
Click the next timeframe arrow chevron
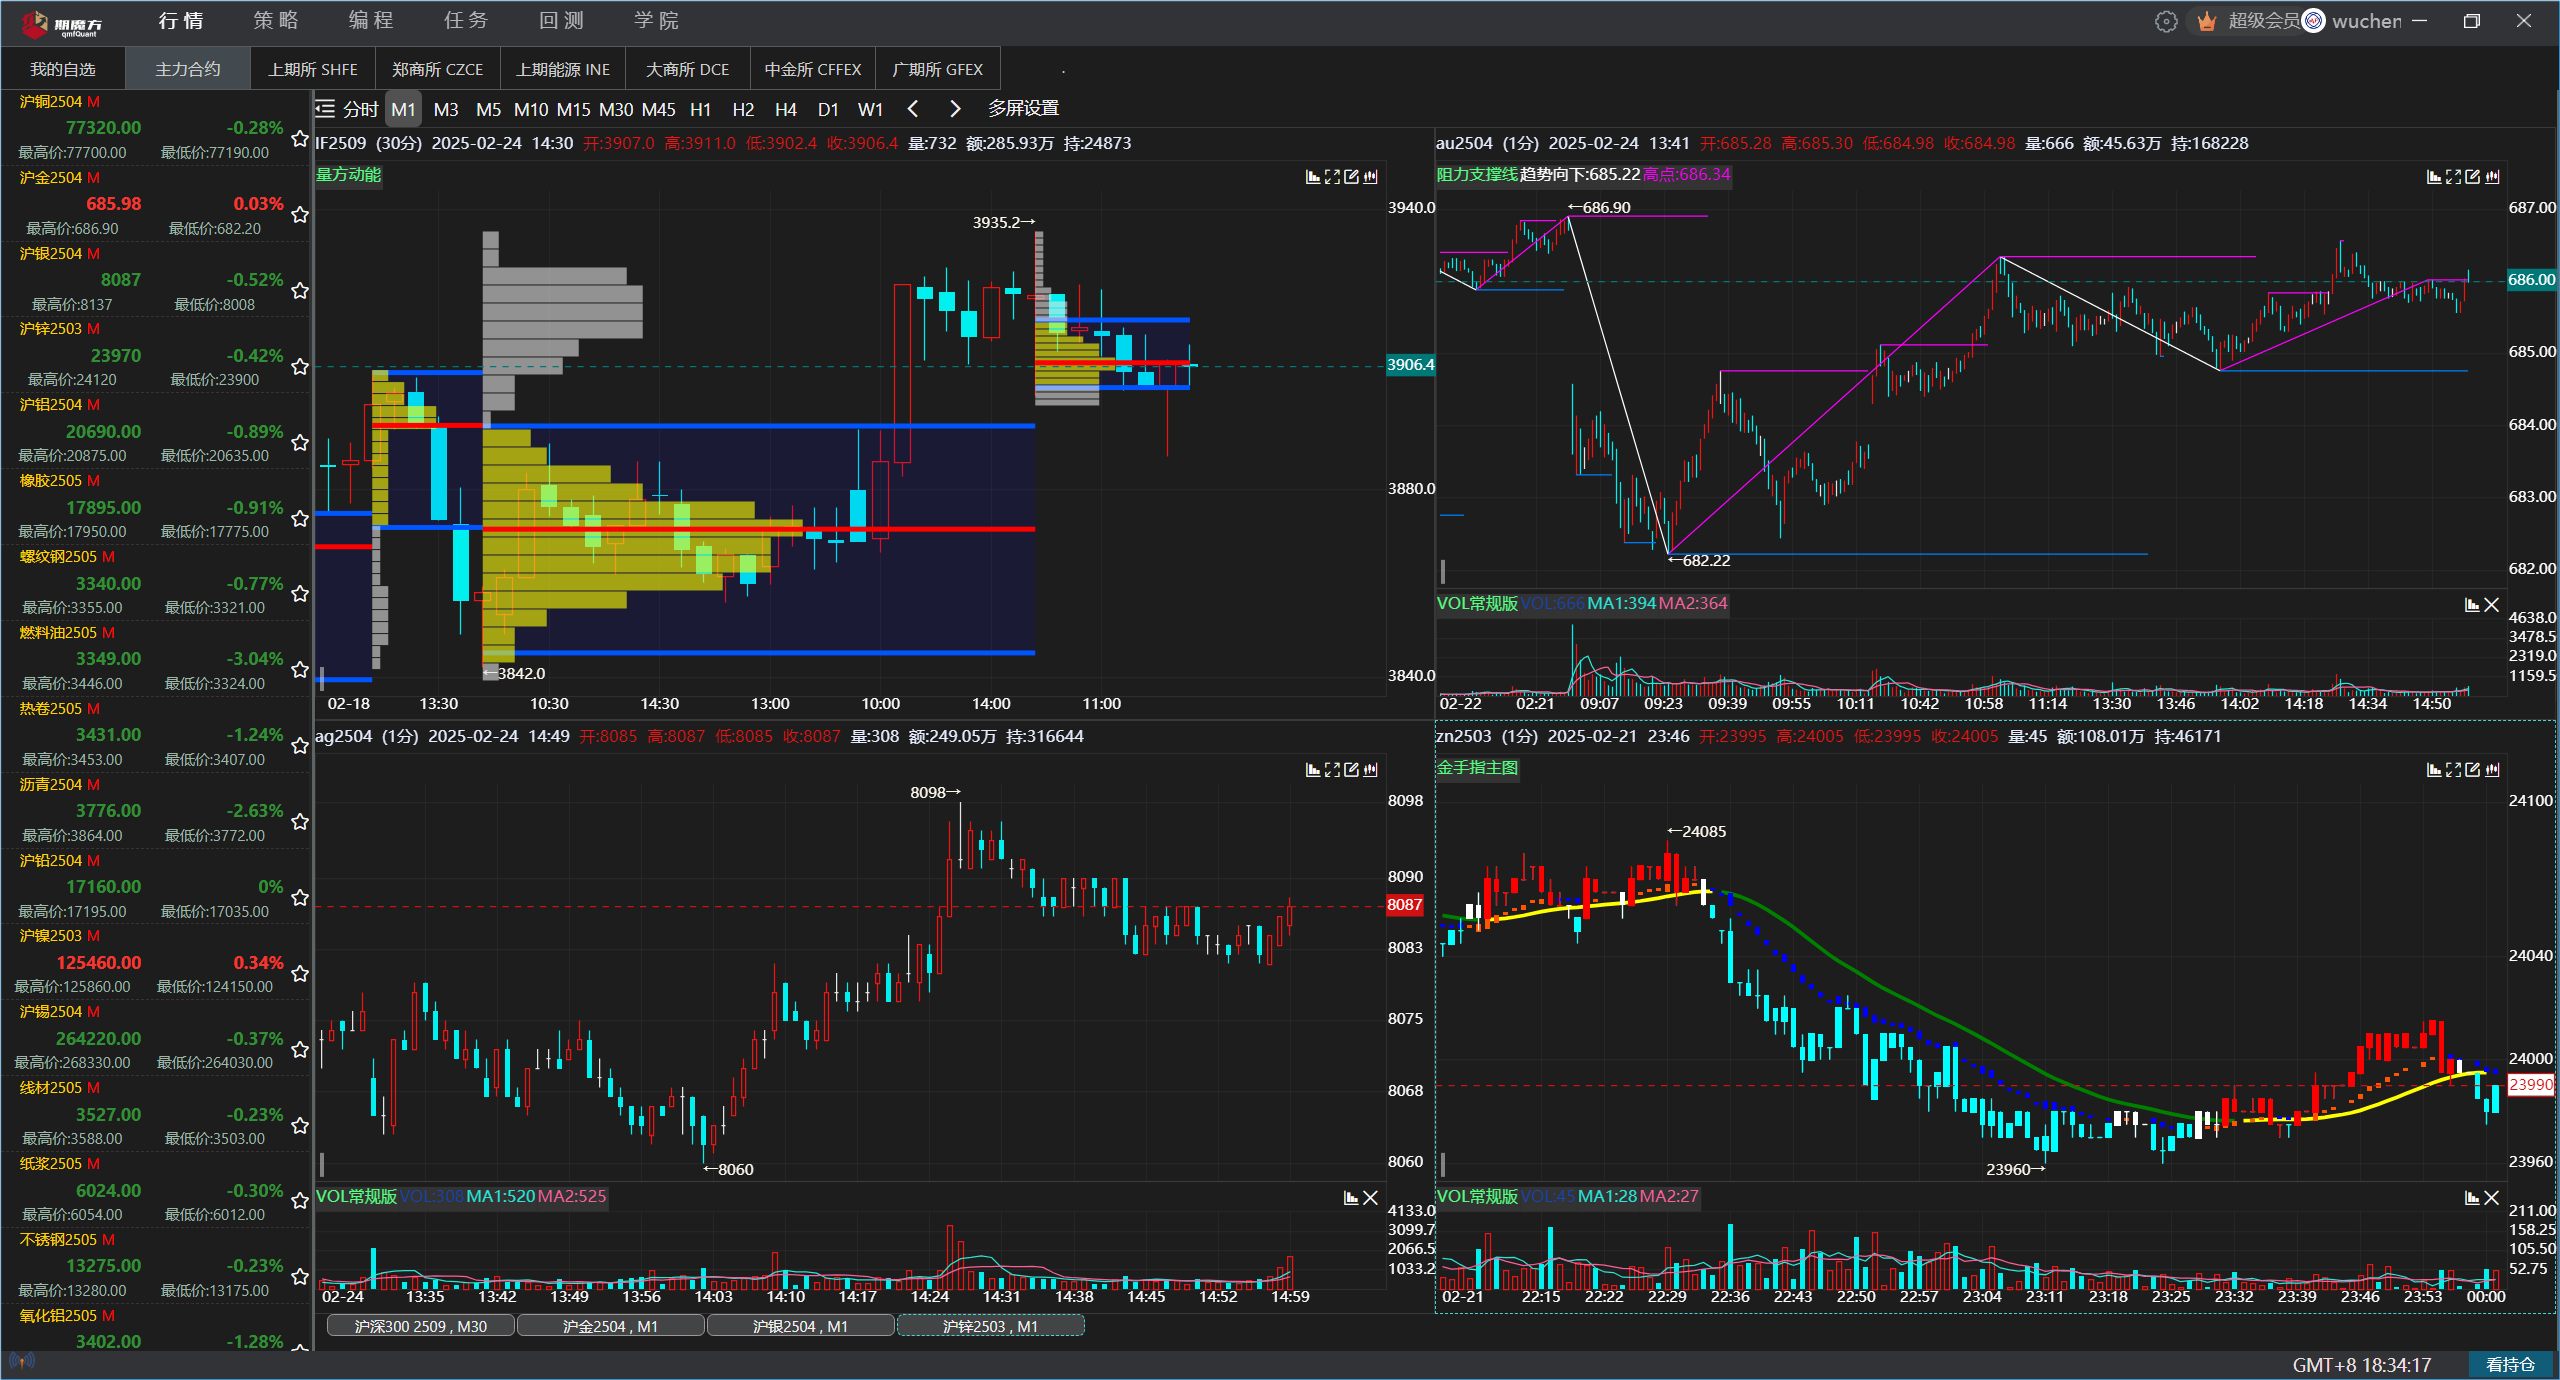click(x=955, y=109)
